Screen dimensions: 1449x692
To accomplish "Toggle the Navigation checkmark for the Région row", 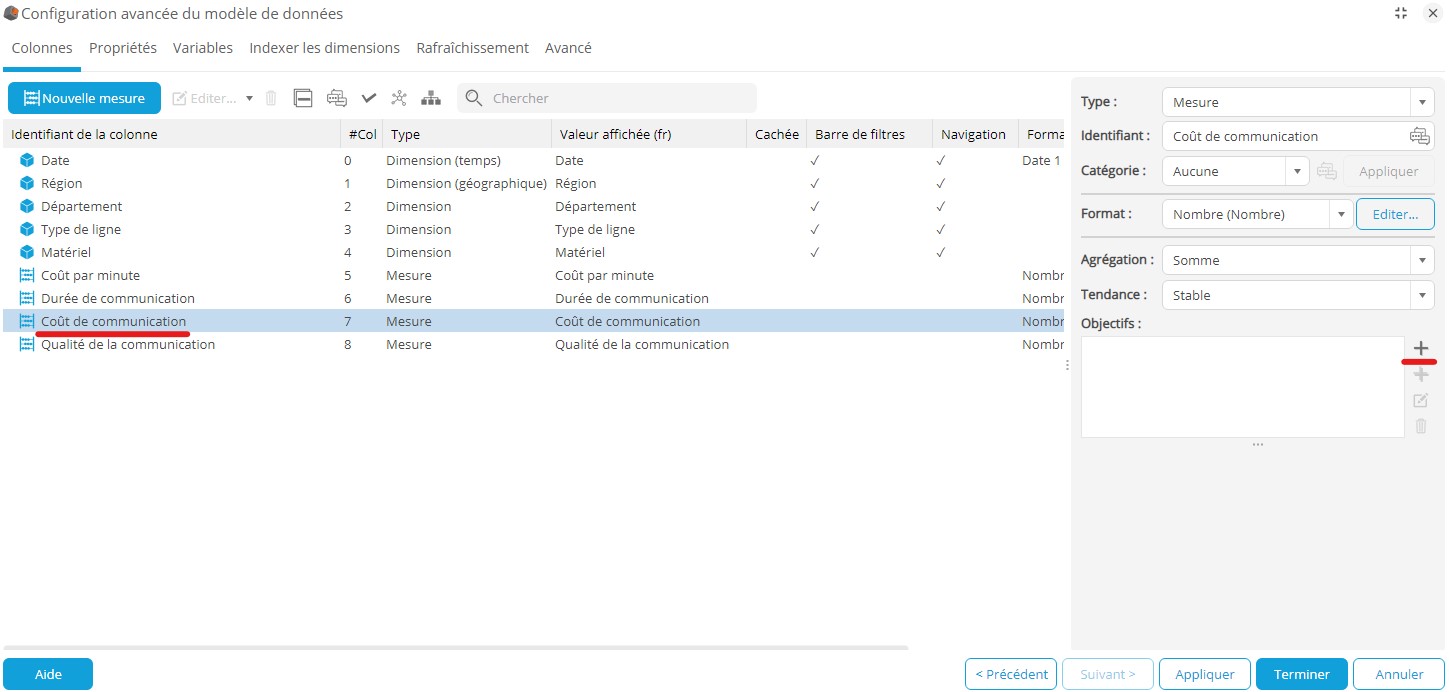I will point(940,184).
